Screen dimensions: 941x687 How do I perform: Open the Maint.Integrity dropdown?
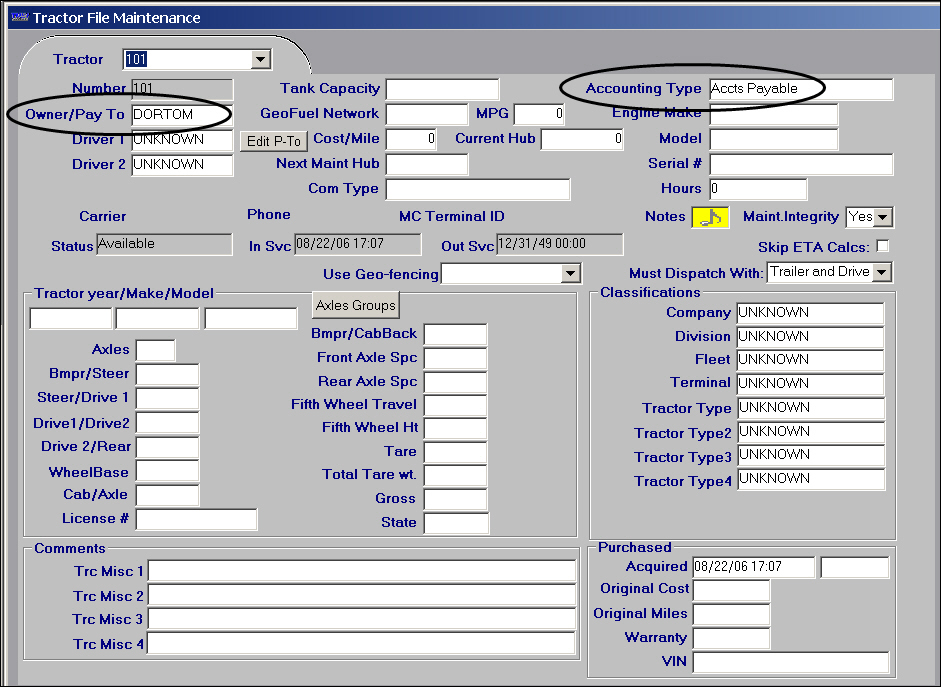click(883, 217)
